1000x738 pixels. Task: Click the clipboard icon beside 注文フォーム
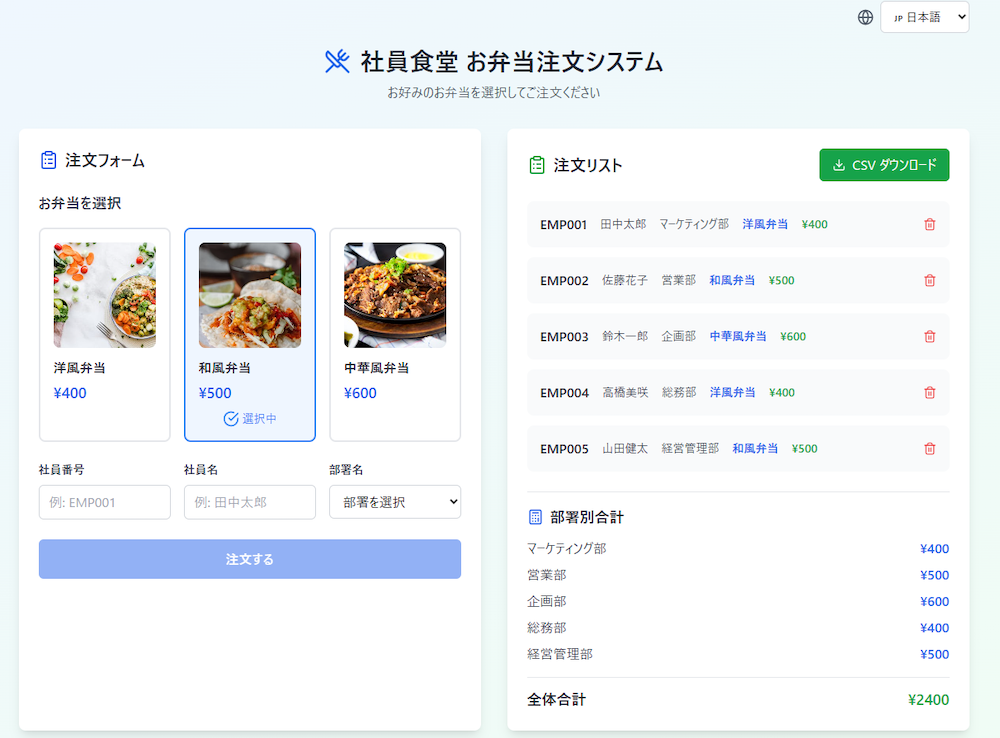48,160
